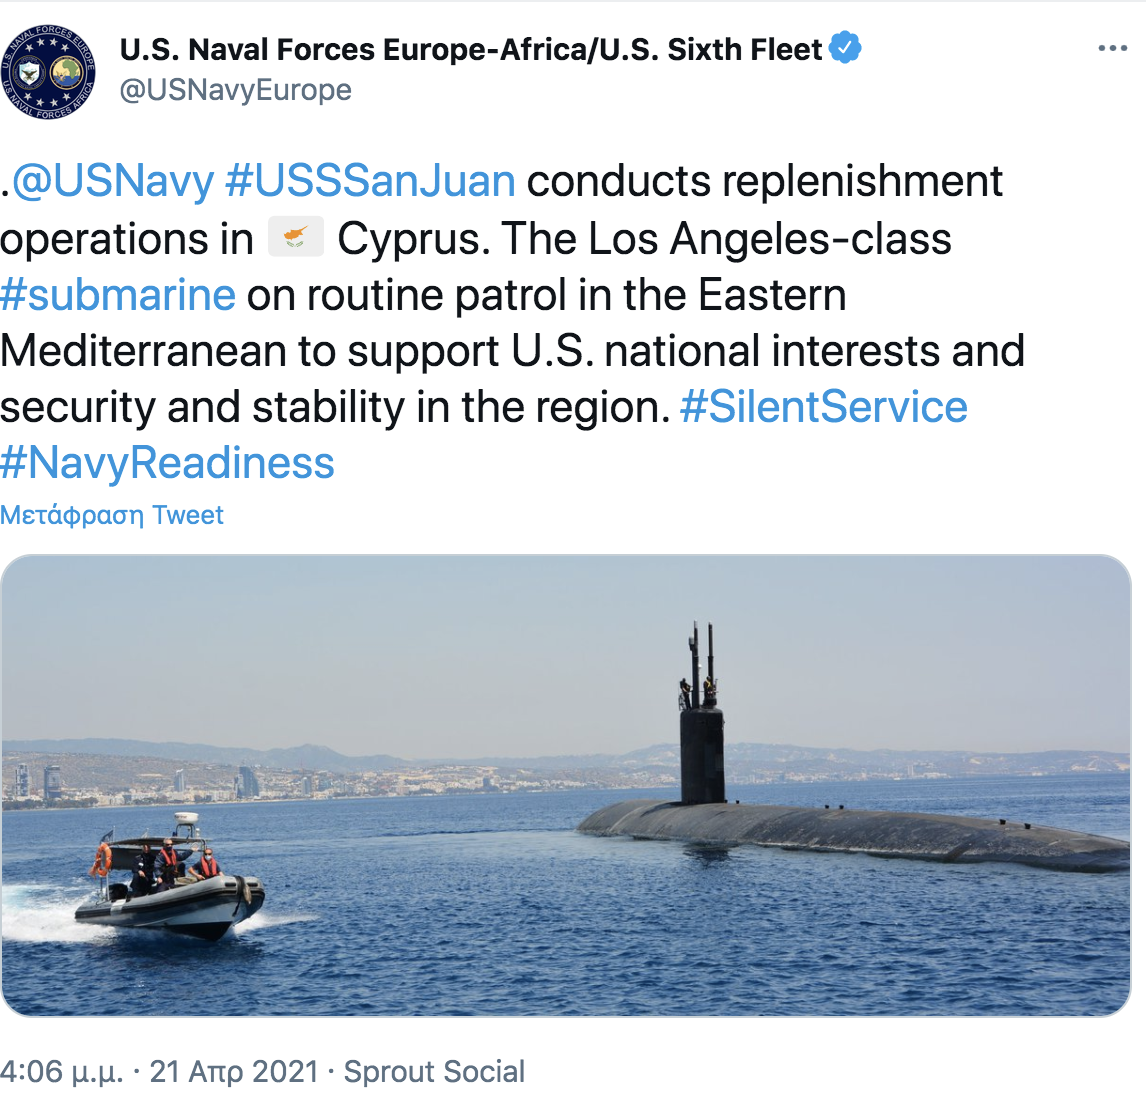Image resolution: width=1146 pixels, height=1106 pixels.
Task: Open the three-dot more options menu
Action: coord(1112,48)
